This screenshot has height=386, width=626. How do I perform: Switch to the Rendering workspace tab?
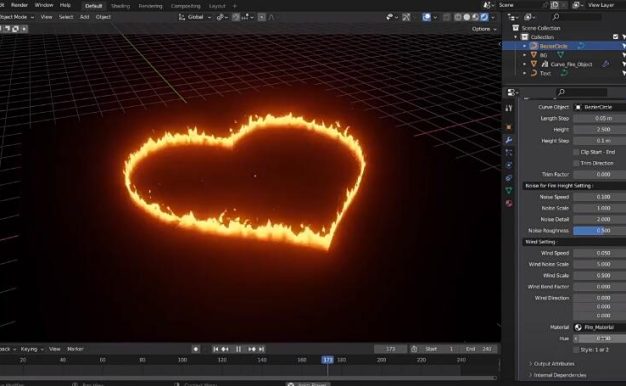click(150, 6)
